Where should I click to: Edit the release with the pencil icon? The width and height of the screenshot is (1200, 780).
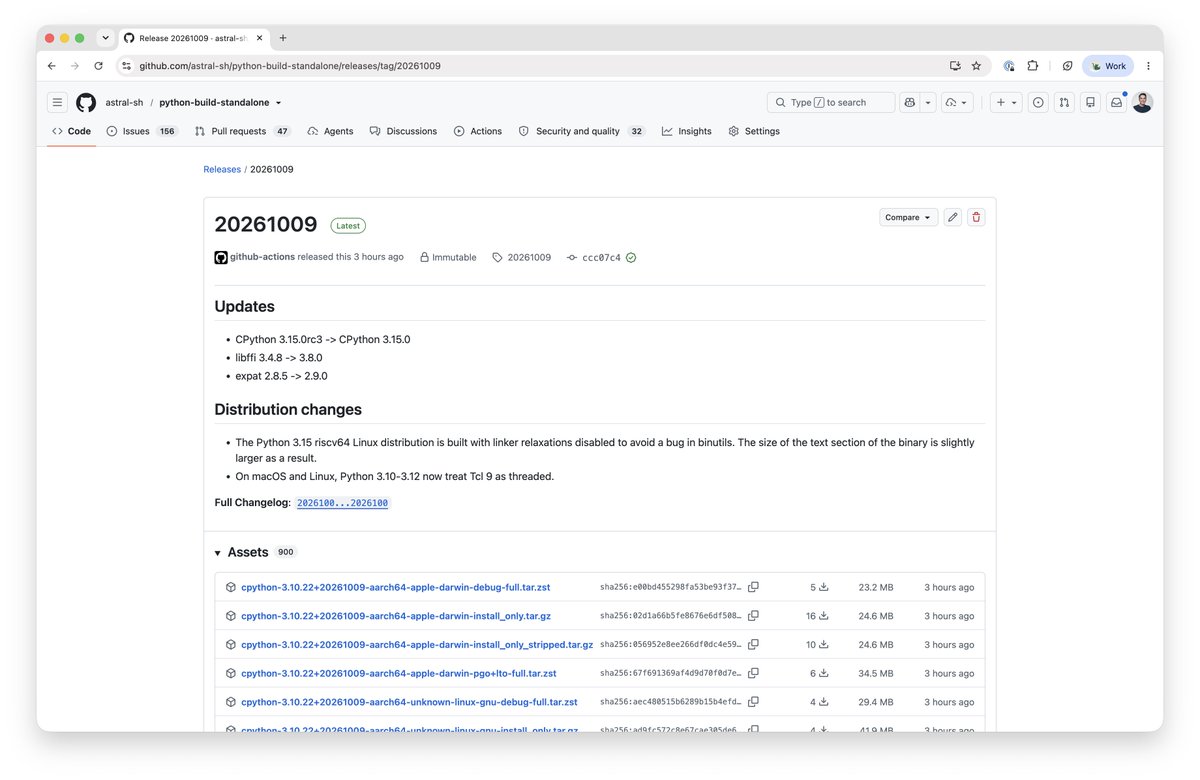pyautogui.click(x=953, y=217)
